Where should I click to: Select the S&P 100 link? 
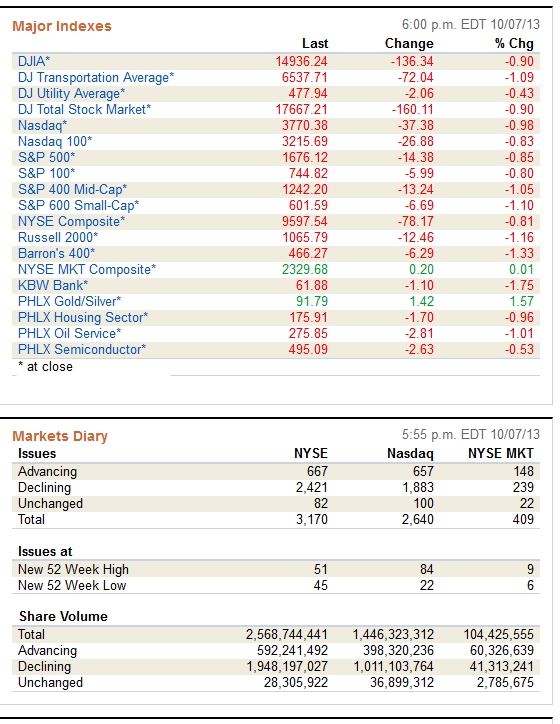click(46, 173)
